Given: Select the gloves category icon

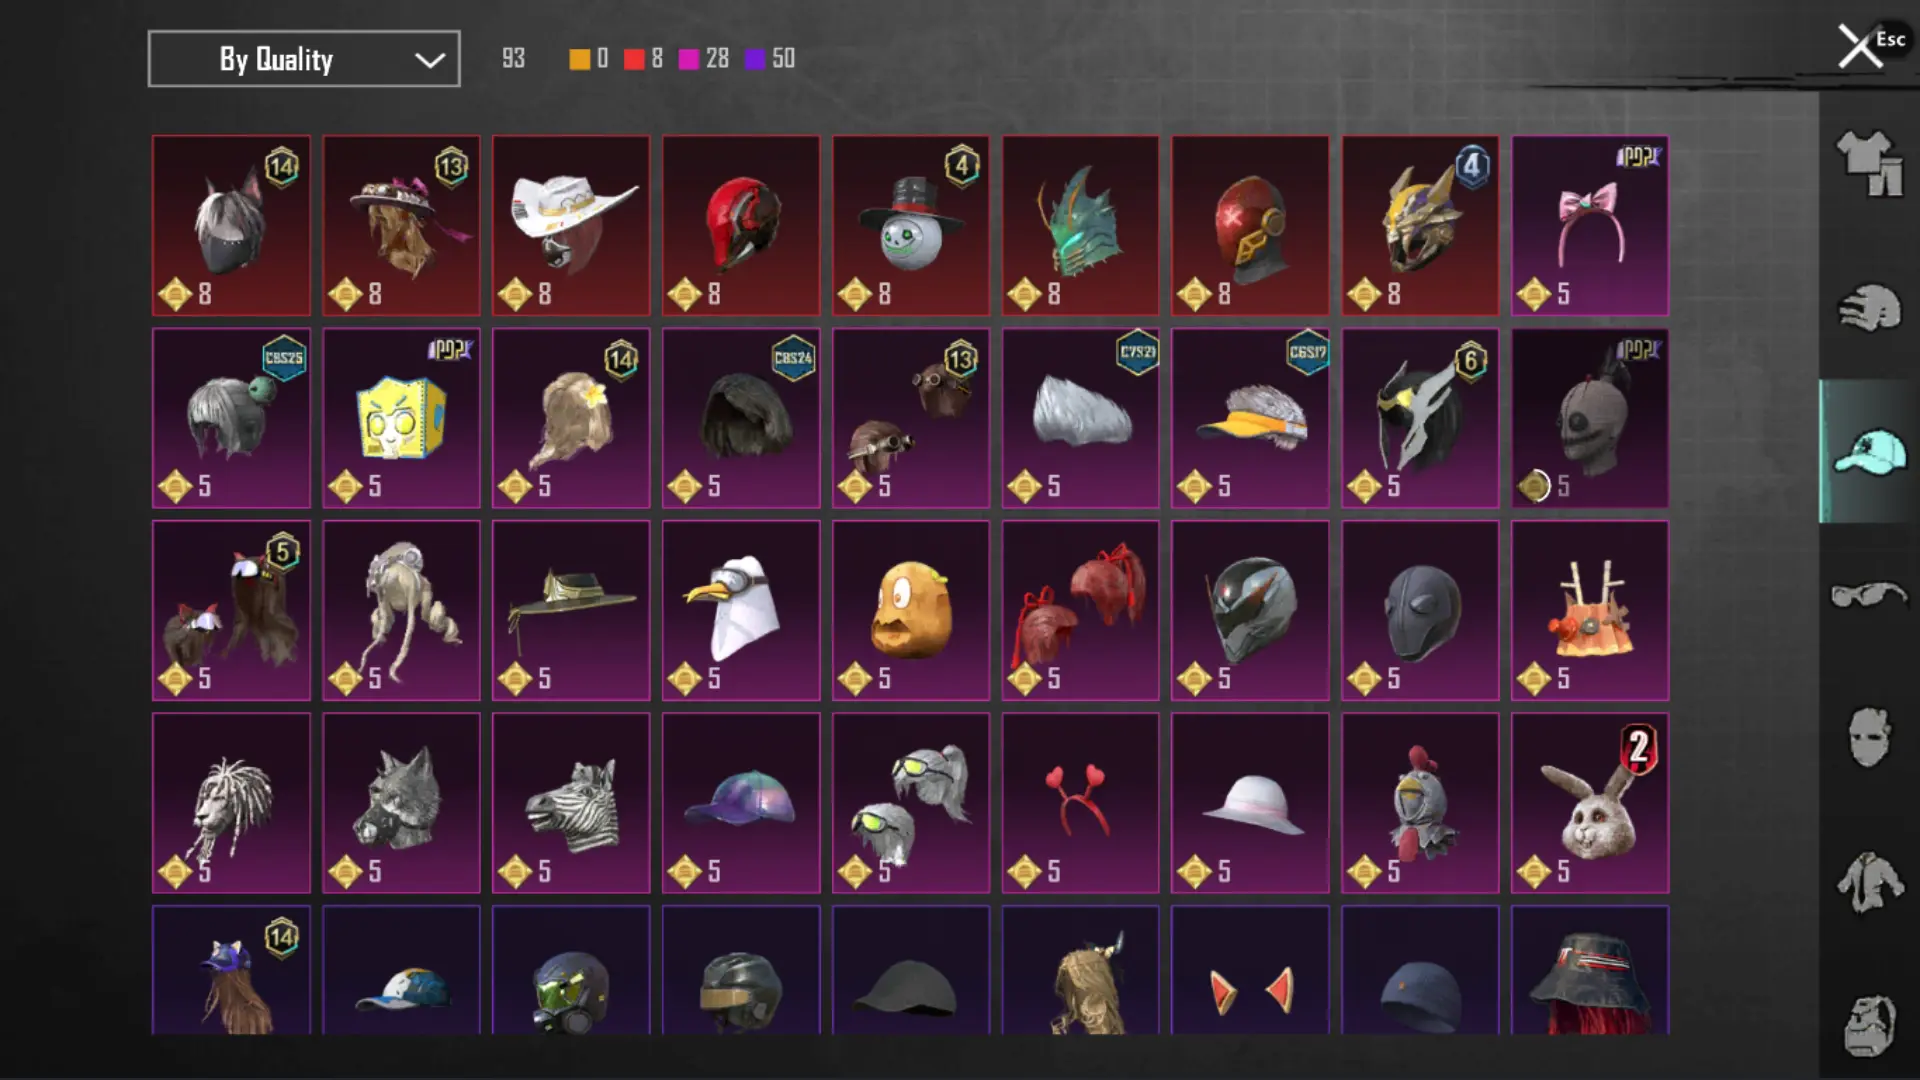Looking at the screenshot, I should (x=1869, y=307).
